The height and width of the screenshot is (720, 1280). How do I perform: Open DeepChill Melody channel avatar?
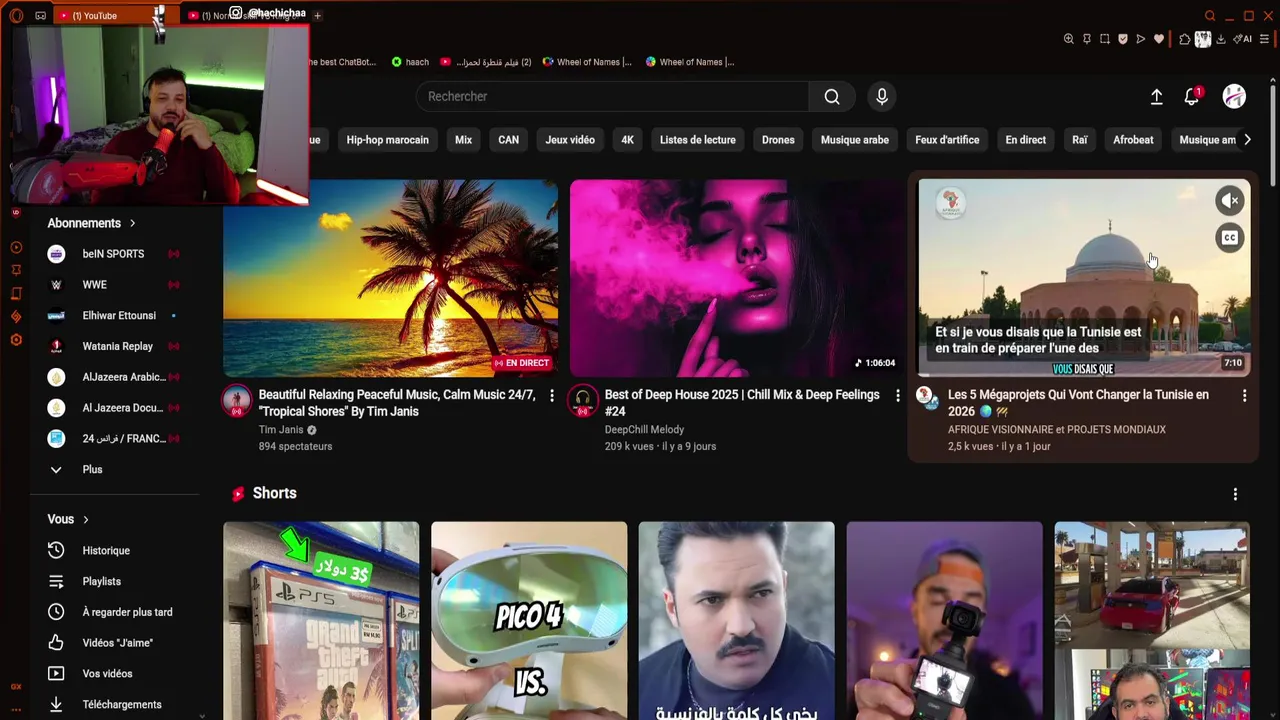click(x=583, y=400)
